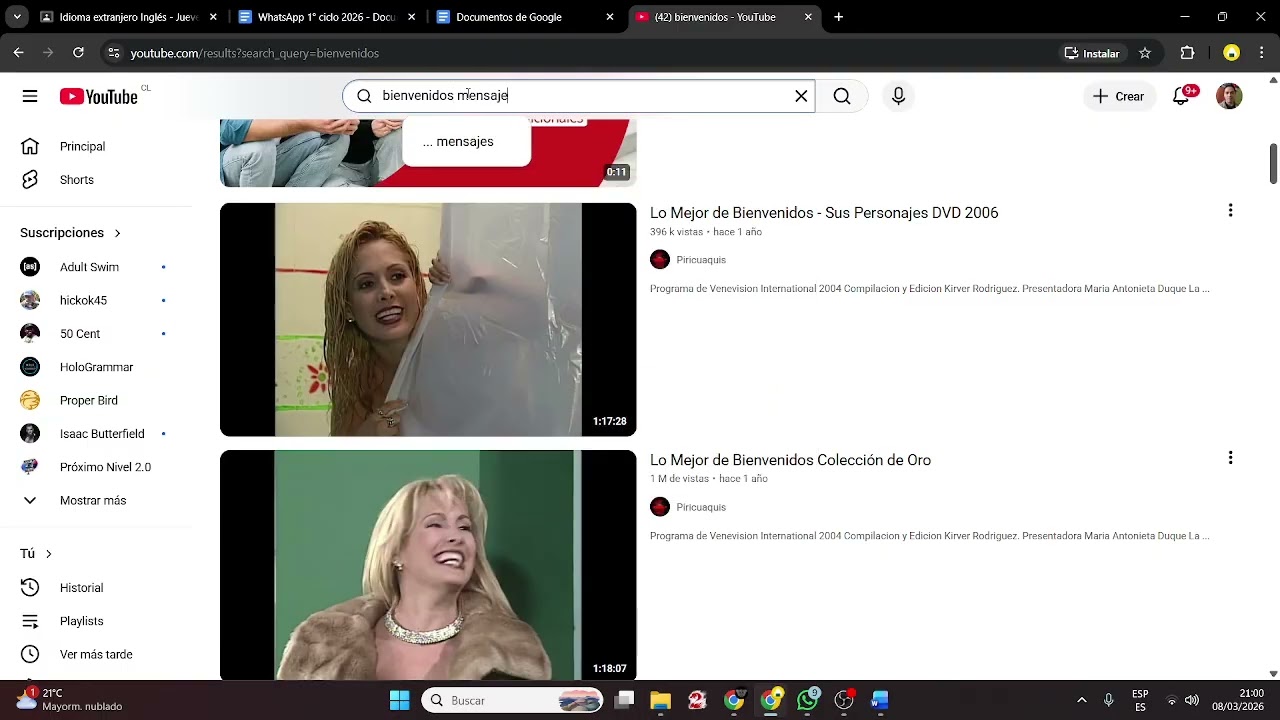
Task: Click the search text field
Action: pos(580,96)
